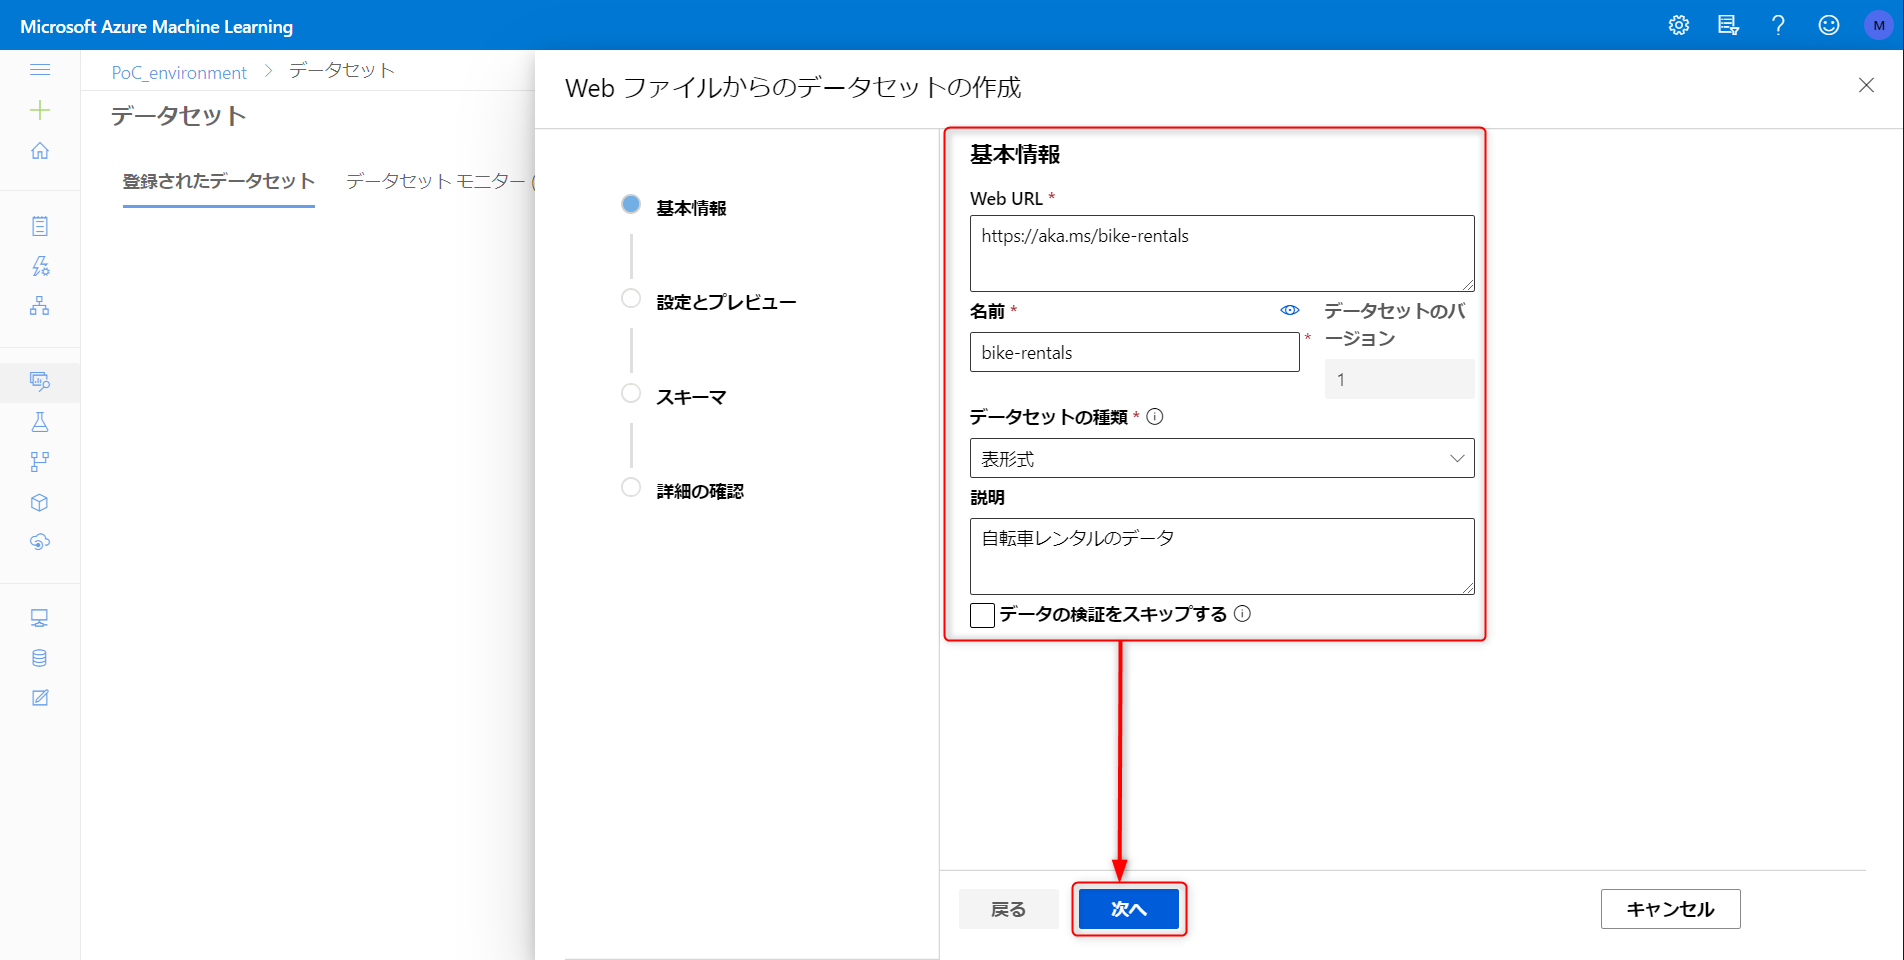Click the データセットのバージョン field

(1400, 379)
